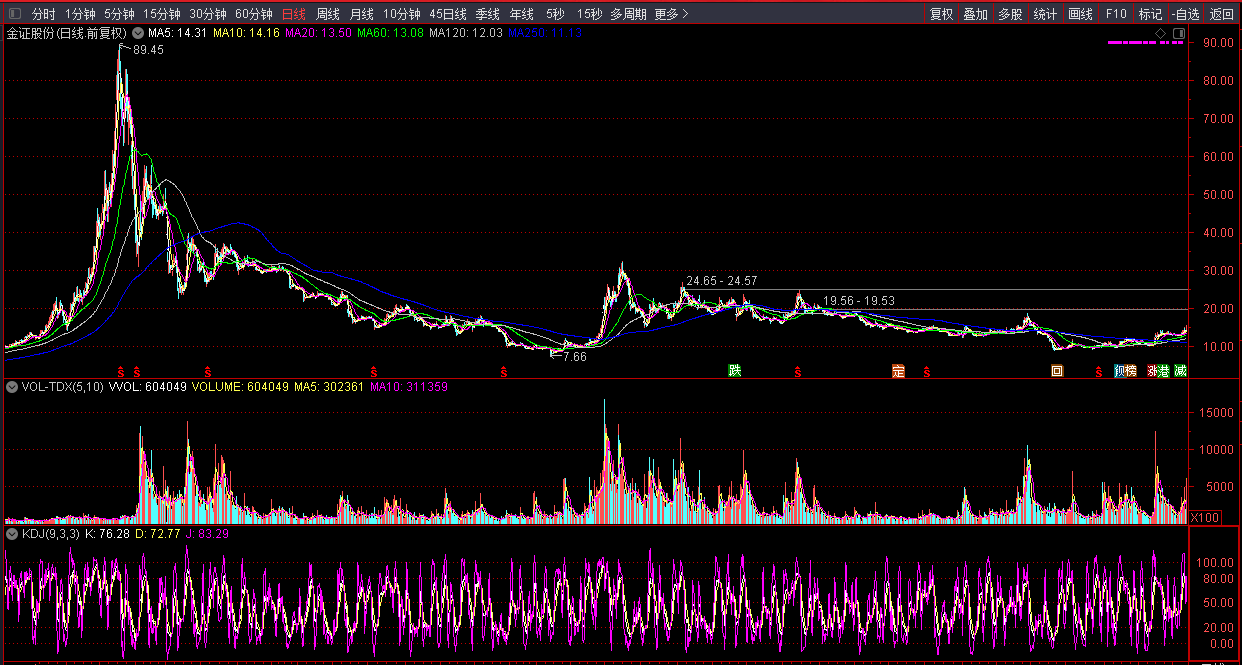Click the diamond icon above the price axis

[1160, 33]
